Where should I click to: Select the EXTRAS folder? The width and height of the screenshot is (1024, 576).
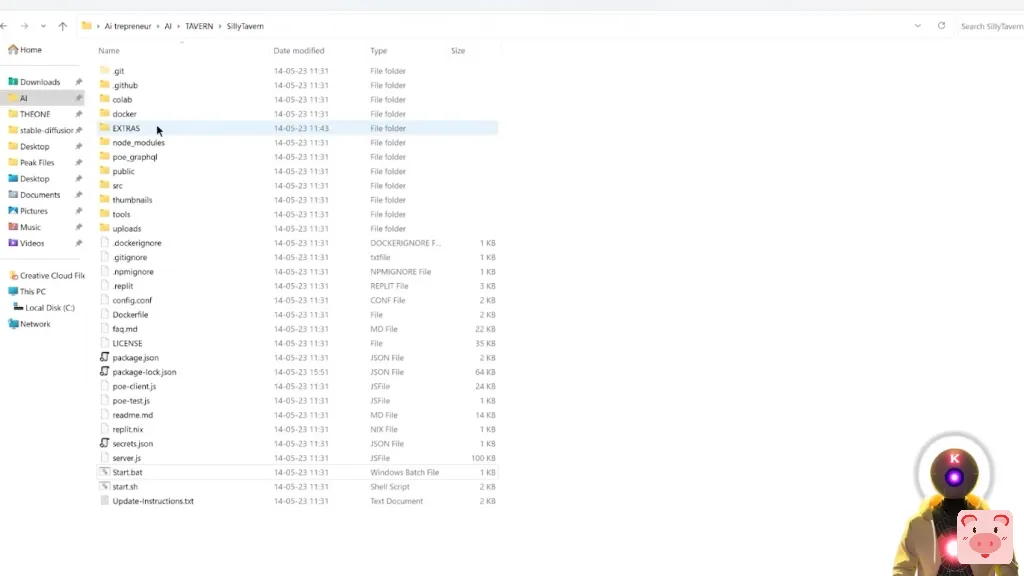tap(126, 128)
